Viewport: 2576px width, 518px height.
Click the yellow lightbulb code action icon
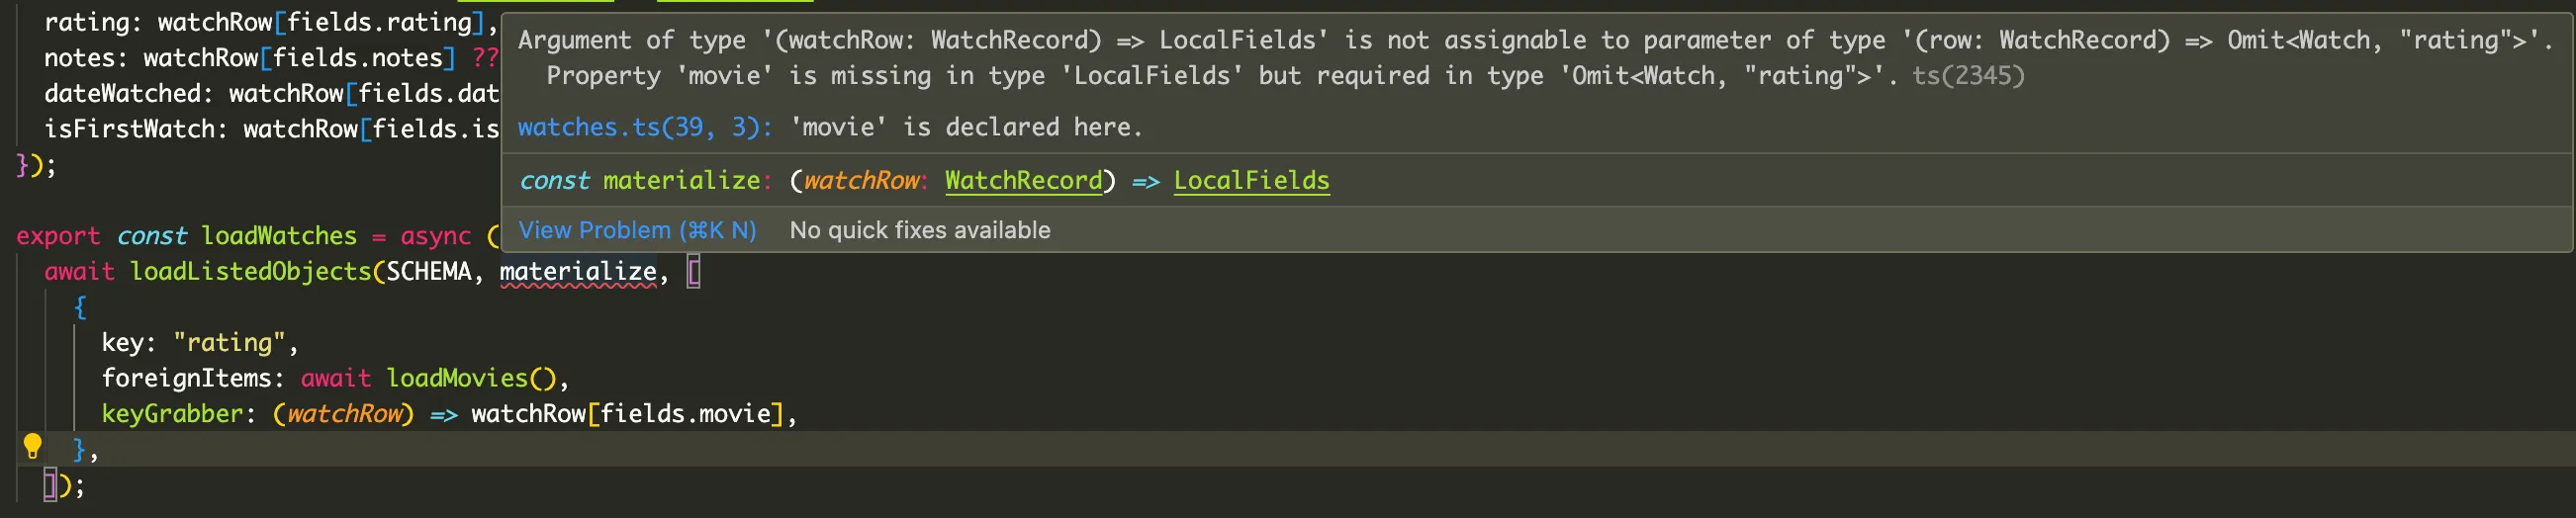tap(32, 445)
